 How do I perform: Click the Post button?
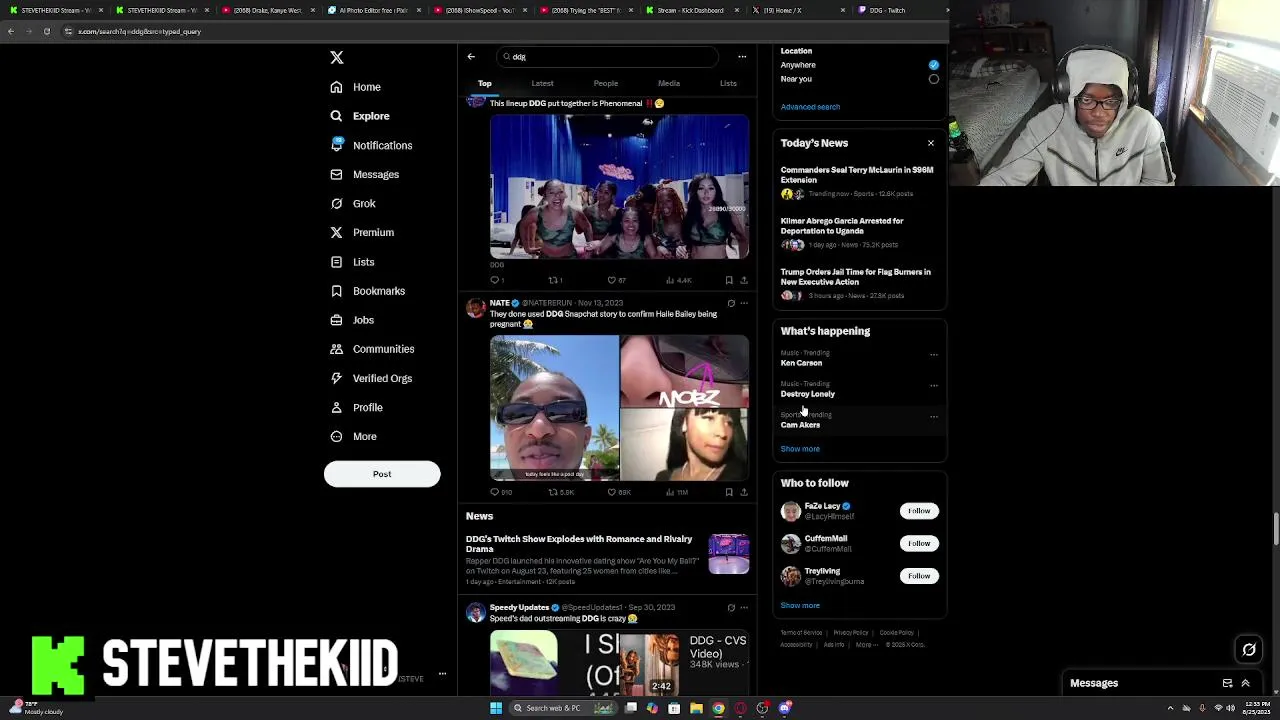(382, 474)
